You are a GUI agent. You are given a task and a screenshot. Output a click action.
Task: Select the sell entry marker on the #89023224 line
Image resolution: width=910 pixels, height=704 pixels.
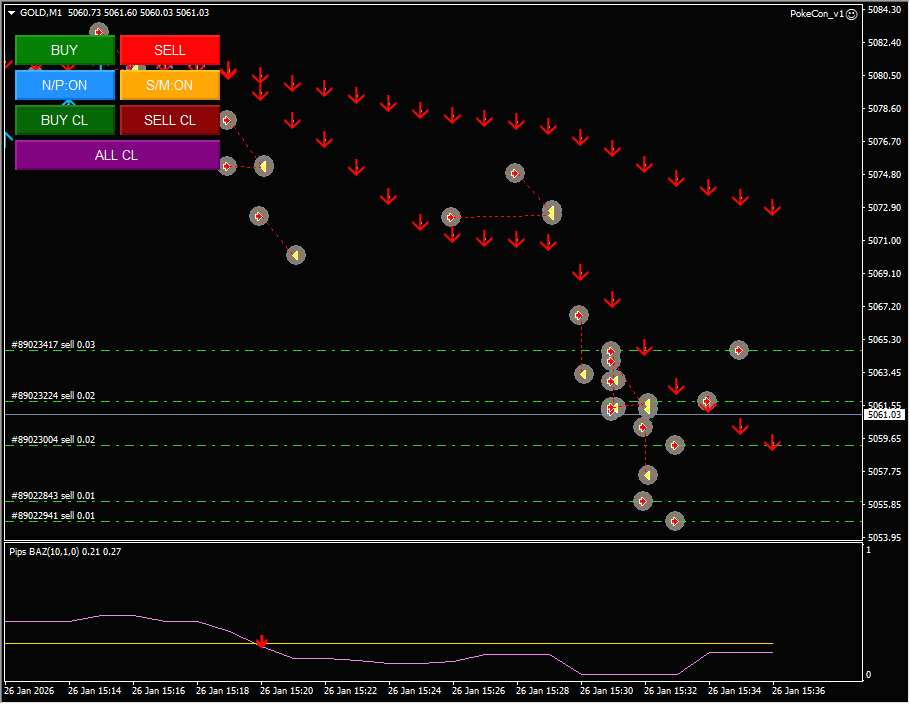coord(706,401)
